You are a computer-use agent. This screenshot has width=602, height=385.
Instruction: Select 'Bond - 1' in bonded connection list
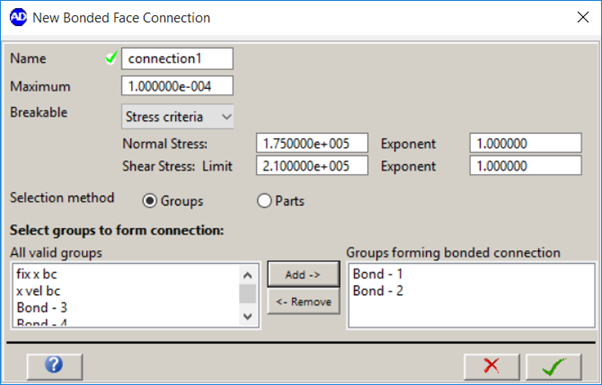pos(378,274)
